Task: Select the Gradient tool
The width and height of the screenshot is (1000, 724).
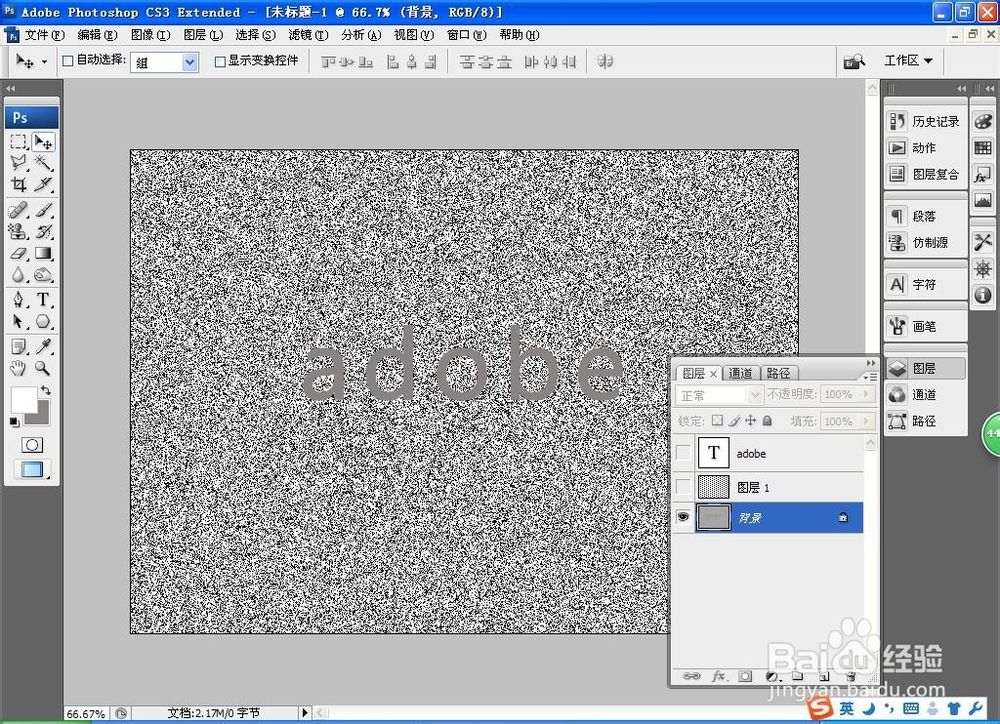Action: click(43, 253)
